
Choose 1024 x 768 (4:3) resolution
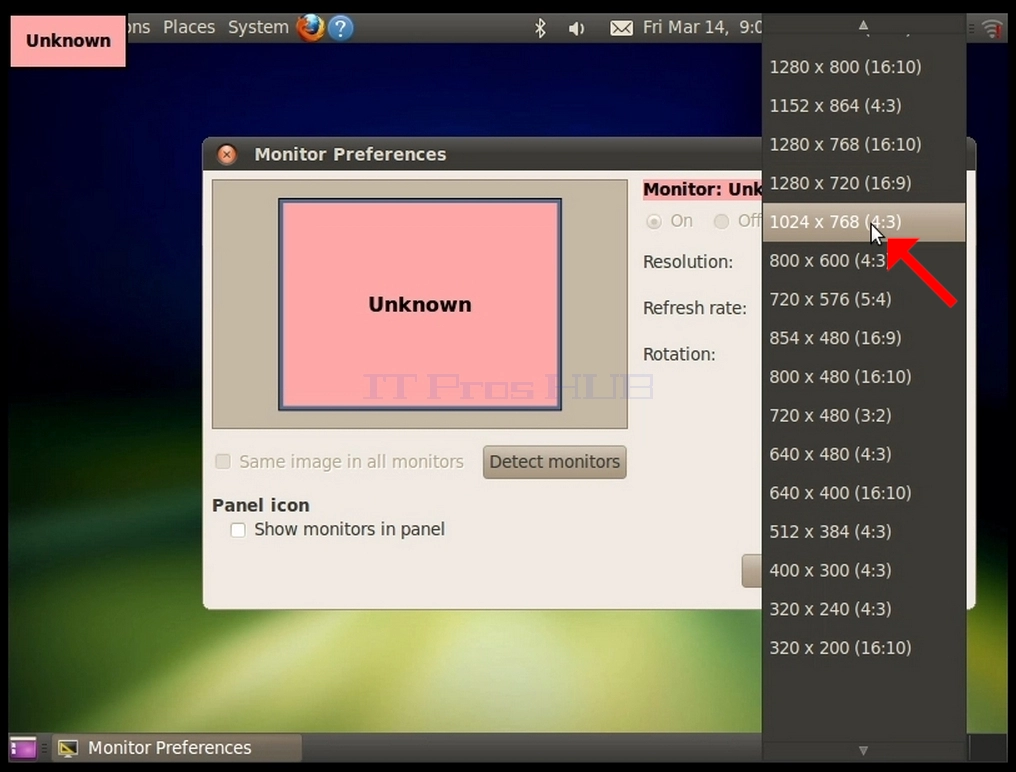point(864,222)
